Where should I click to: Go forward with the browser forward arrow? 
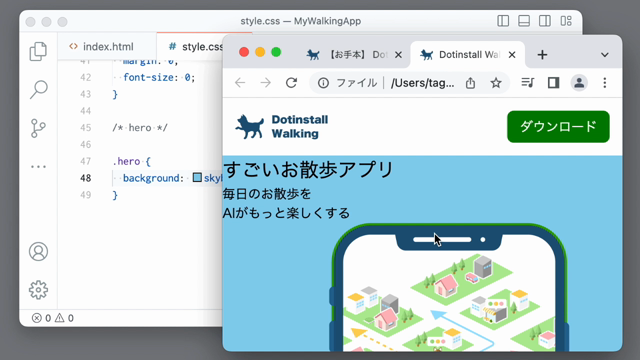[x=266, y=83]
